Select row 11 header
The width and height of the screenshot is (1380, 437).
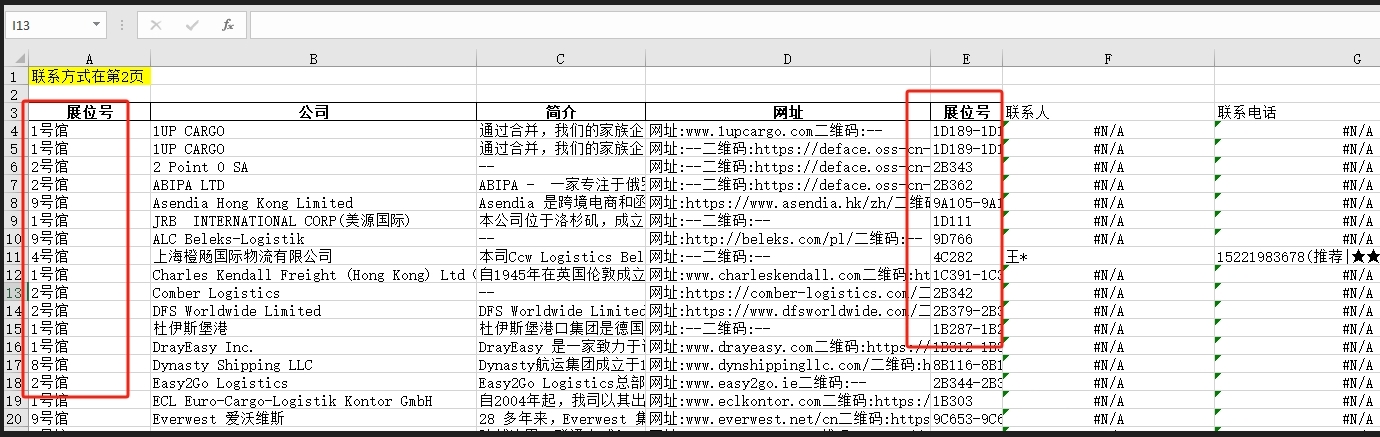15,256
